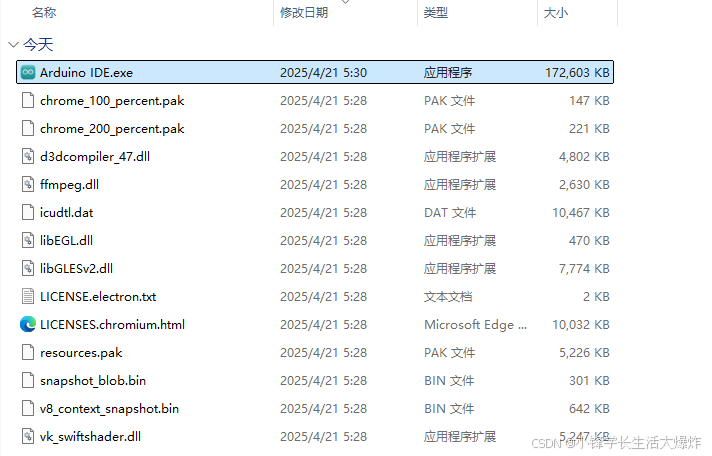Click the 文本文档 type of LICENSE.electron.txt

448,297
